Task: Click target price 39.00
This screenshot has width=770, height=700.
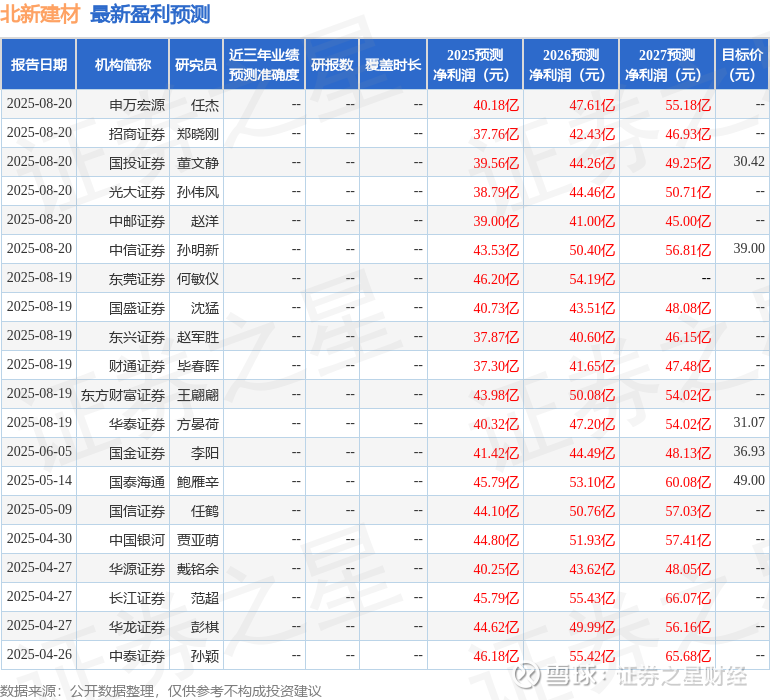Action: [749, 248]
